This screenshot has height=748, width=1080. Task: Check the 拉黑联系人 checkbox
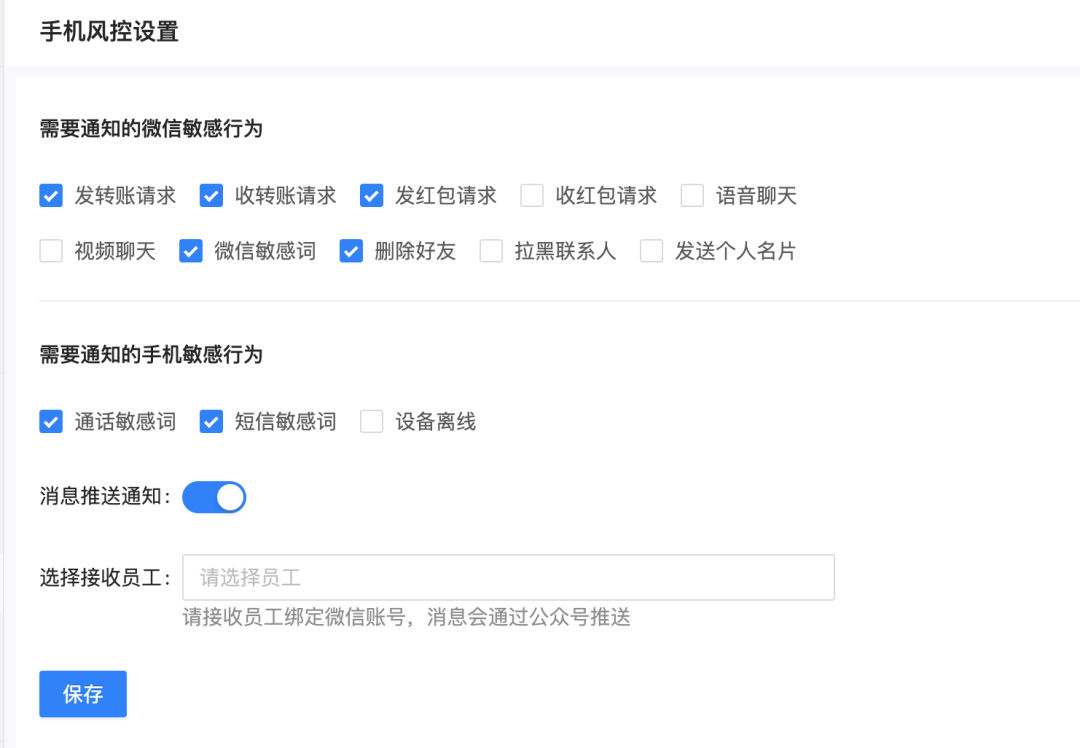491,251
